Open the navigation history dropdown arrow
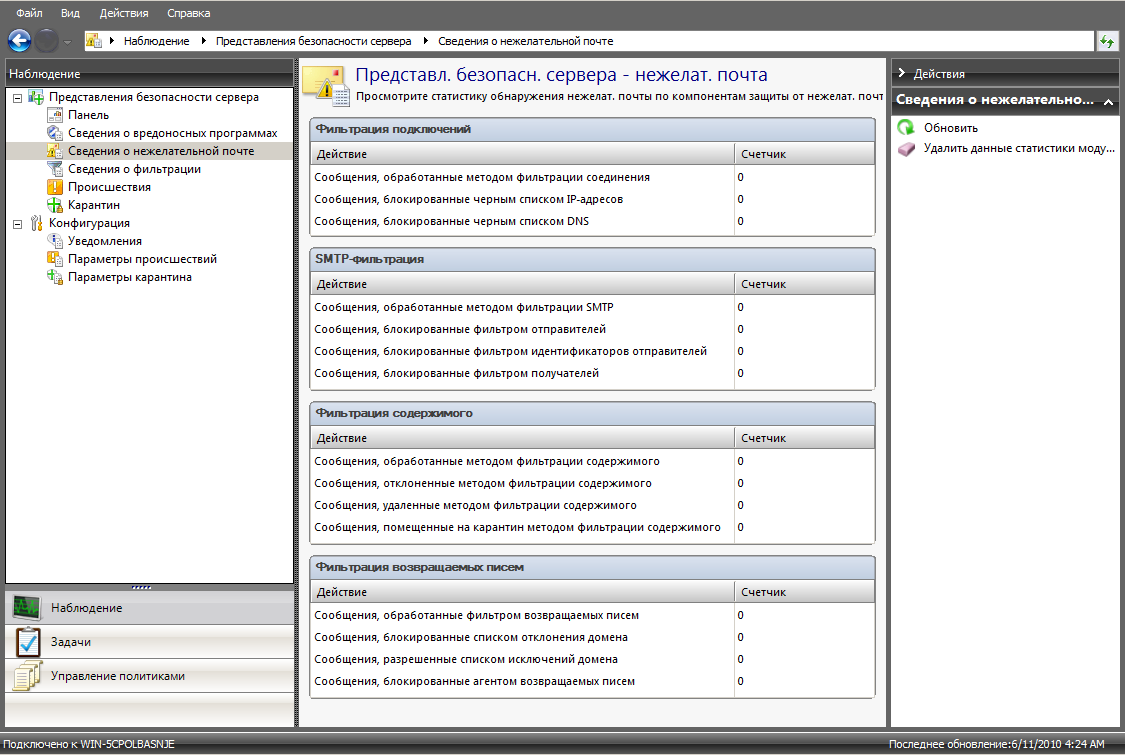 tap(67, 42)
